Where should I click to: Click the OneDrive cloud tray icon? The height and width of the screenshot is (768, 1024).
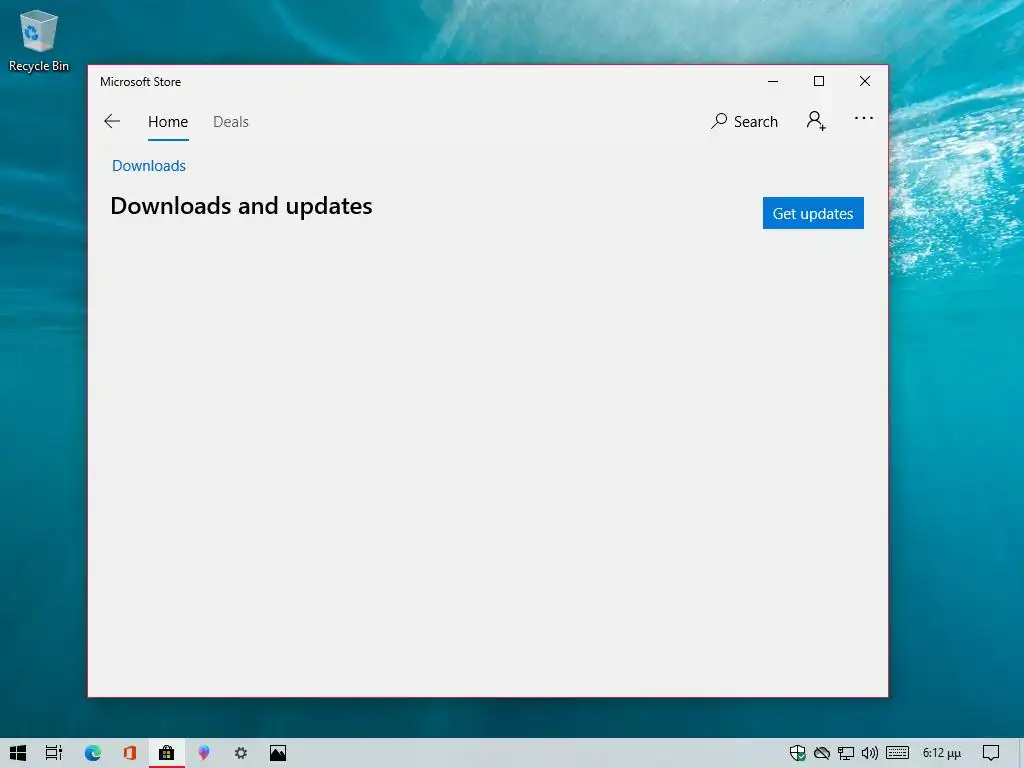[x=822, y=753]
